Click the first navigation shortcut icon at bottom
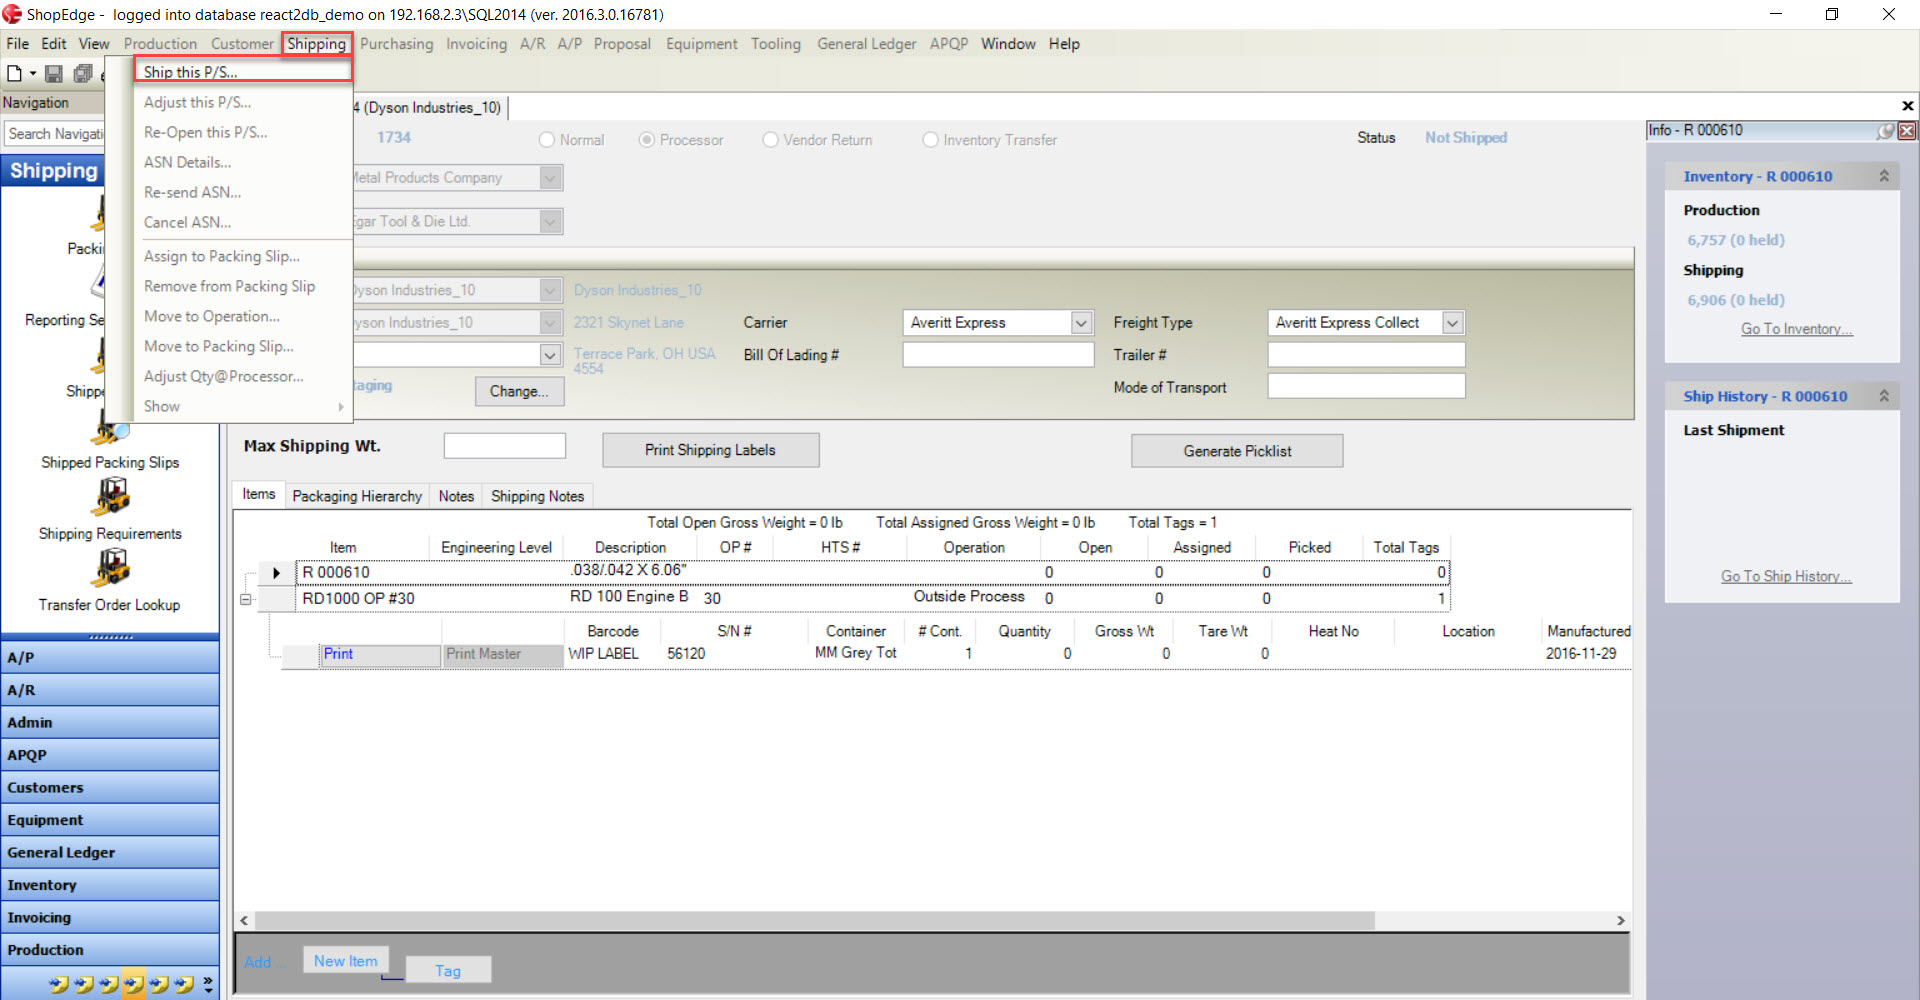Image resolution: width=1920 pixels, height=1000 pixels. (59, 985)
